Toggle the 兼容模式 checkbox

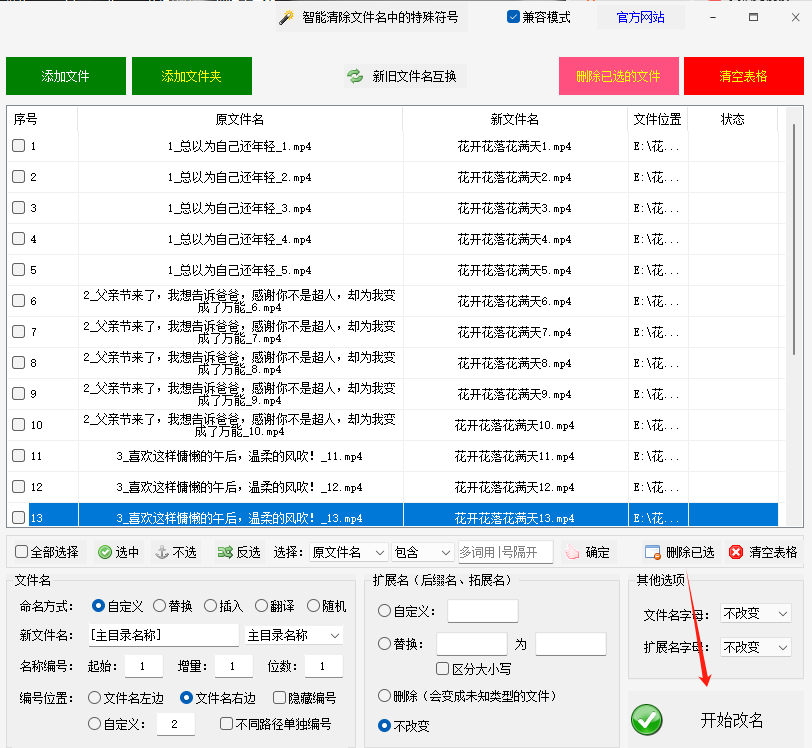coord(513,17)
